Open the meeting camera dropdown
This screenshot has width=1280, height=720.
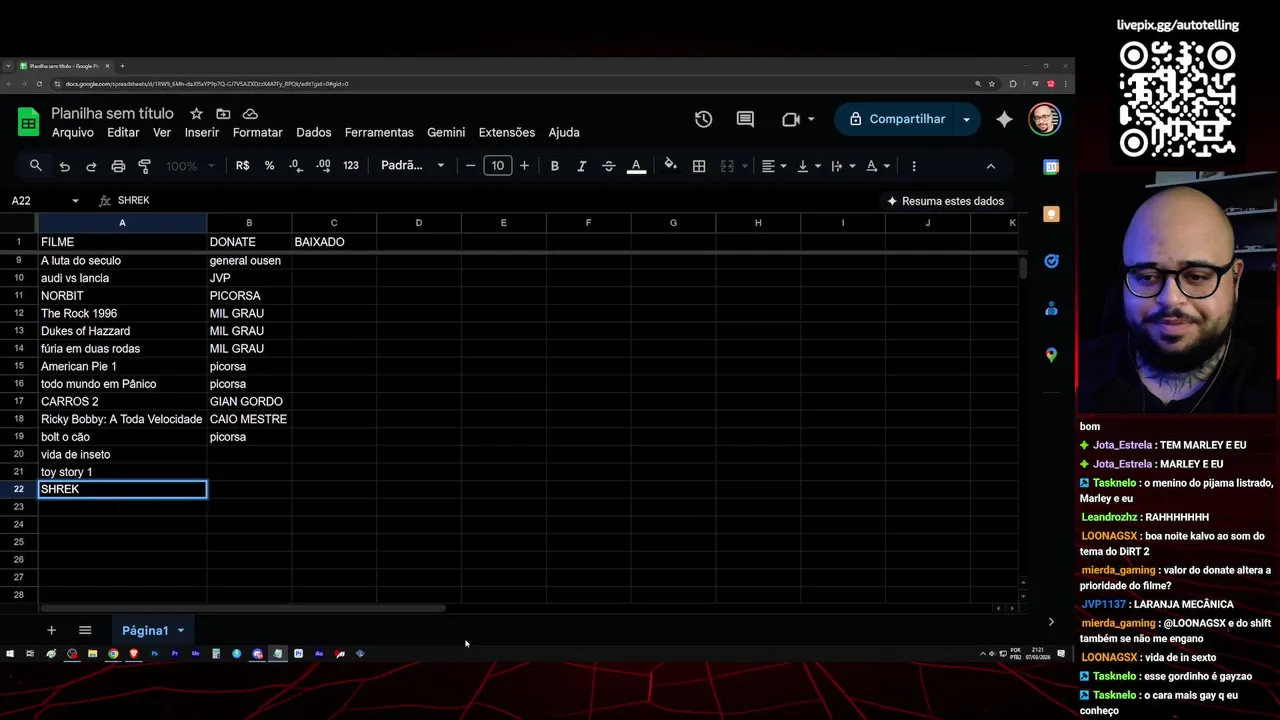click(x=798, y=119)
